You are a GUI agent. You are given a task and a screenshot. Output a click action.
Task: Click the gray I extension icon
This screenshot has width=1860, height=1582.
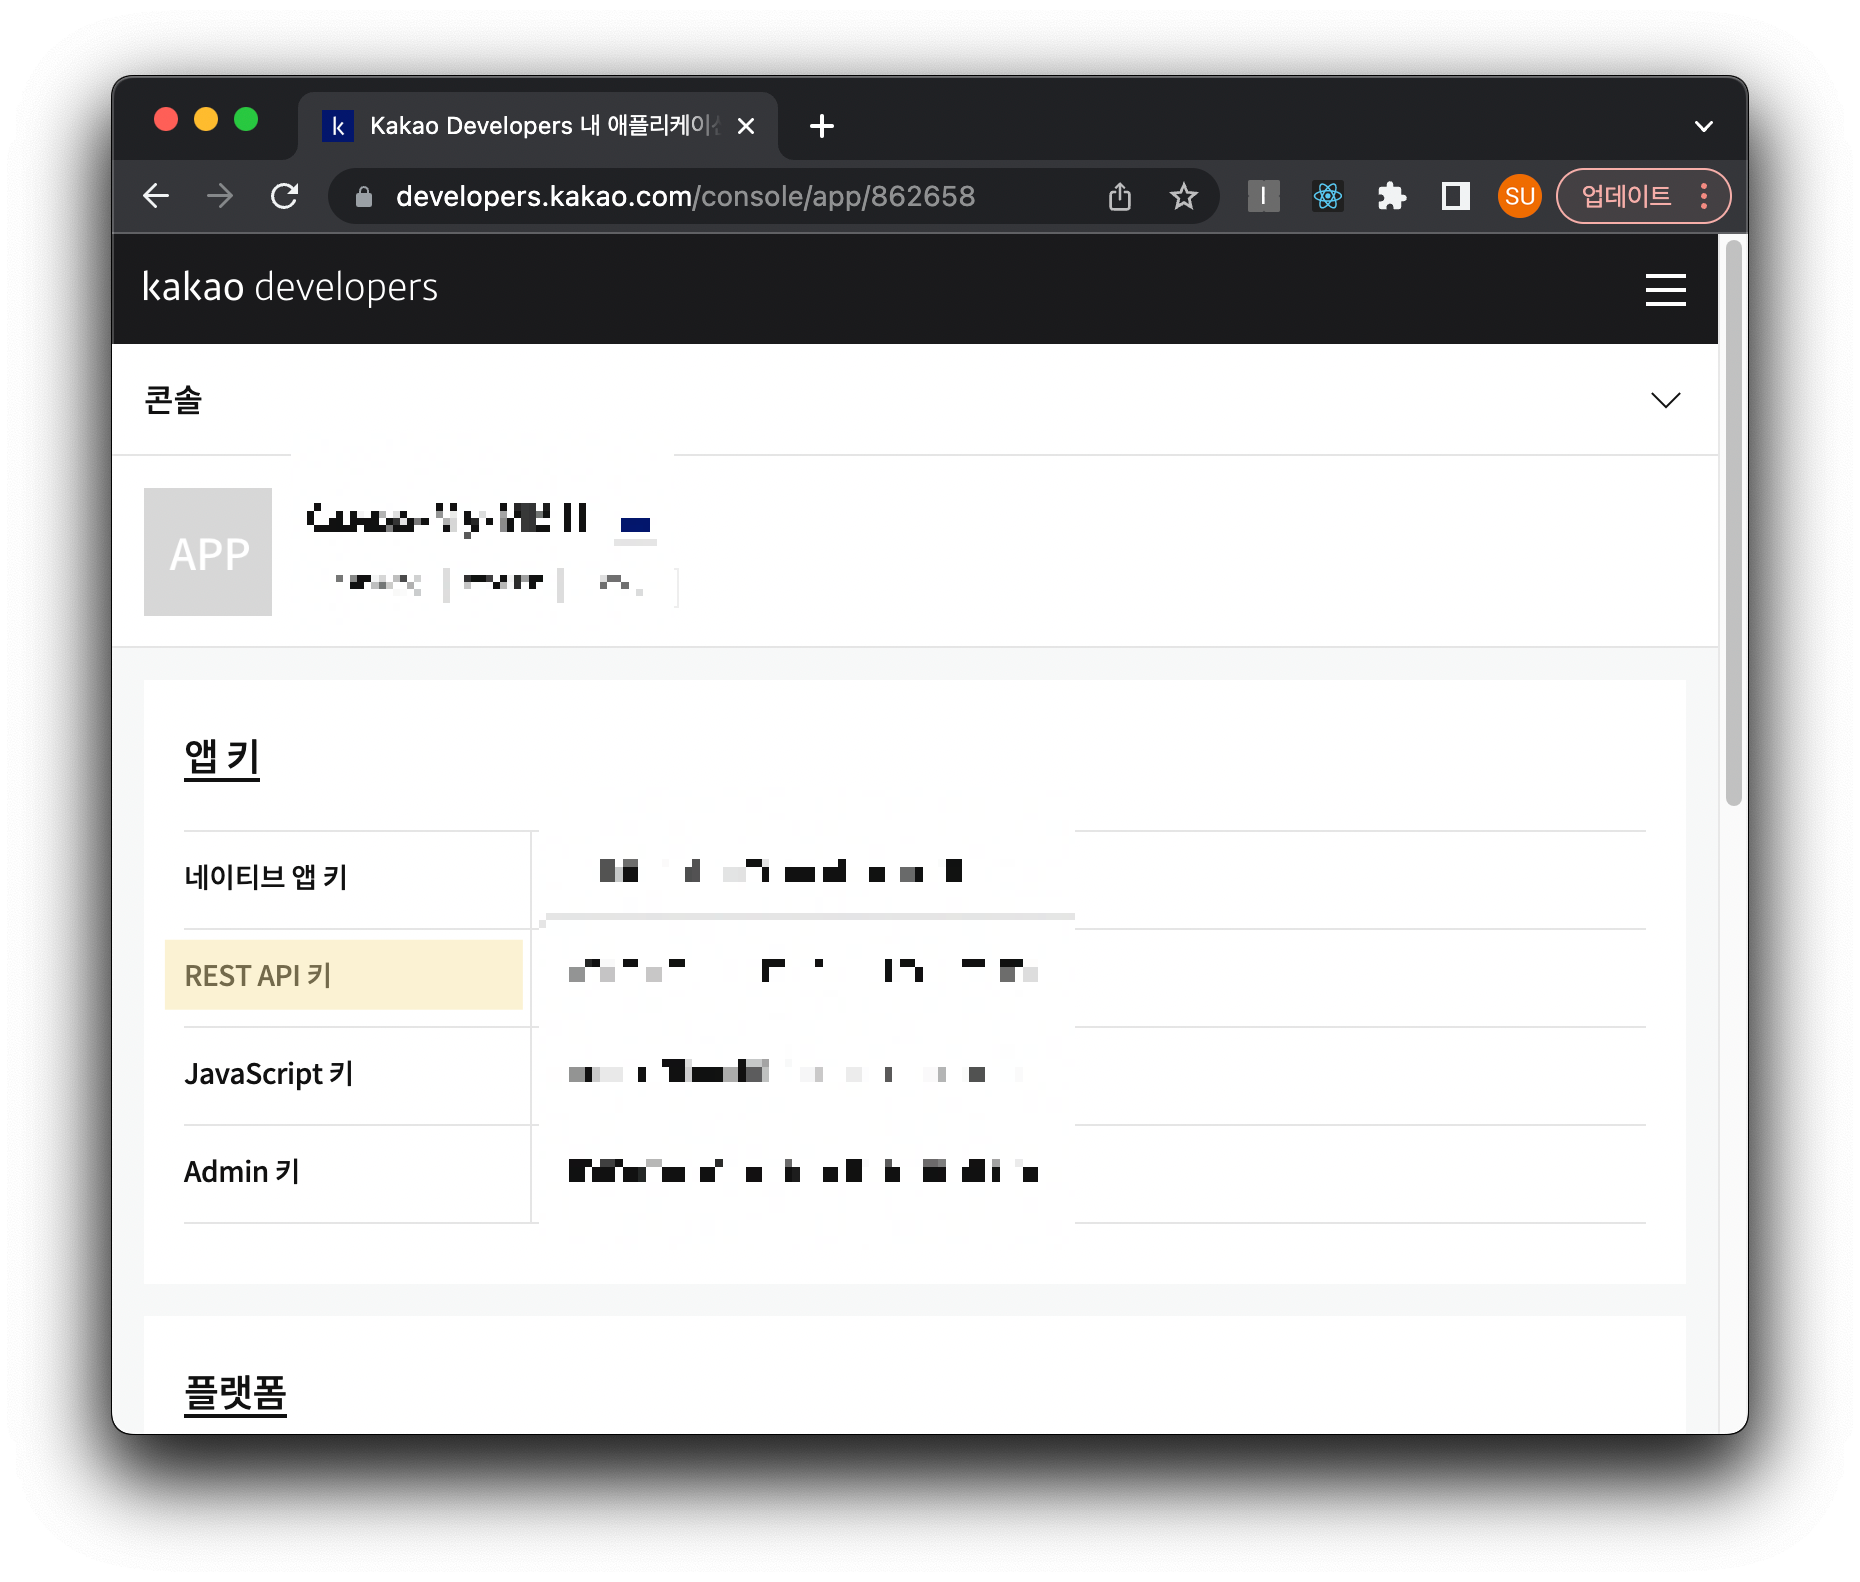pos(1264,196)
